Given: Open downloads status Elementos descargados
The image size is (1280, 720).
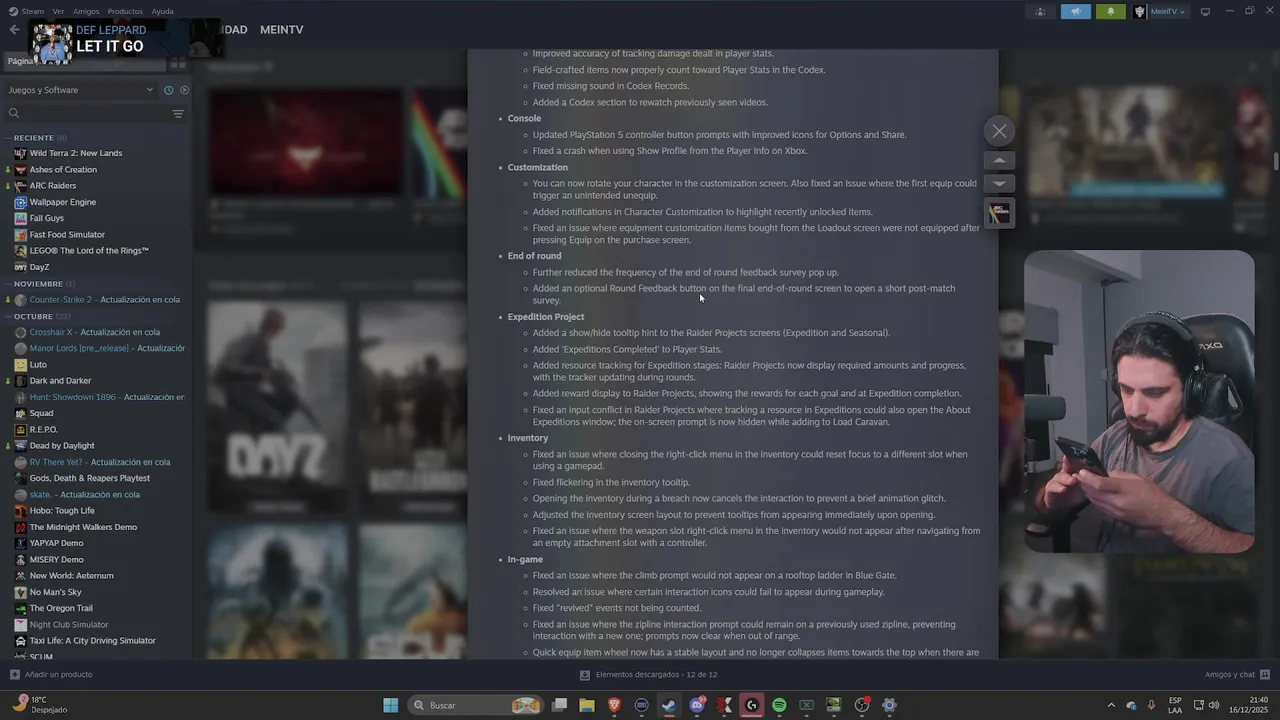Looking at the screenshot, I should (649, 675).
